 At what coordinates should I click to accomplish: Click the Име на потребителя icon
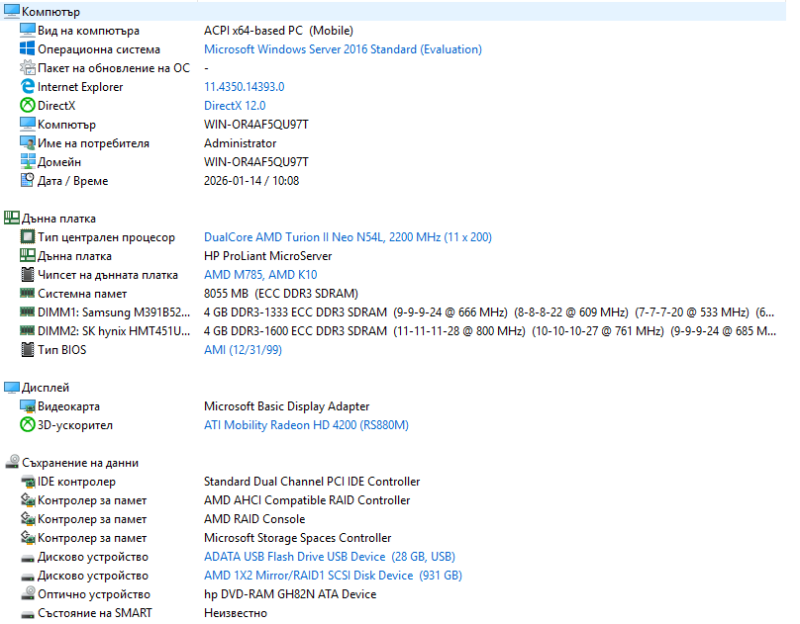27,144
